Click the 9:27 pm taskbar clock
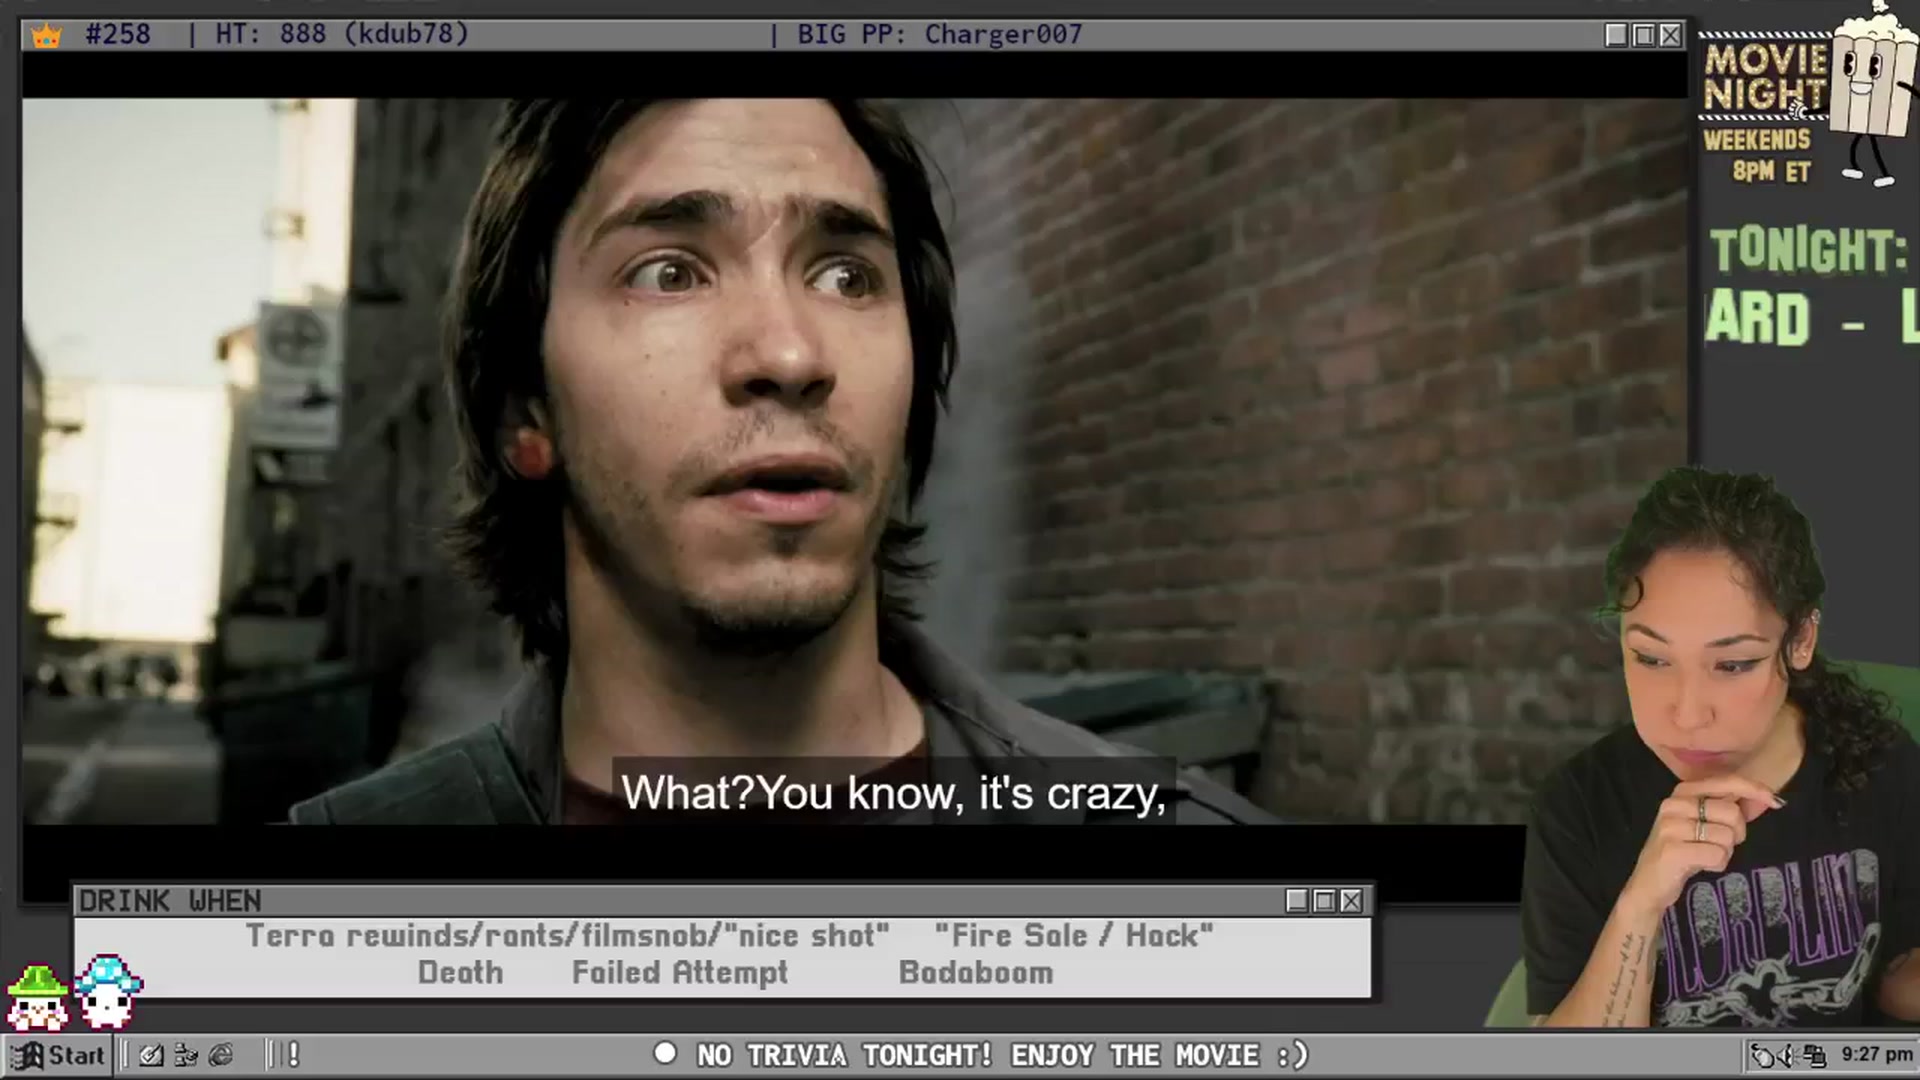The height and width of the screenshot is (1080, 1920). tap(1877, 1054)
